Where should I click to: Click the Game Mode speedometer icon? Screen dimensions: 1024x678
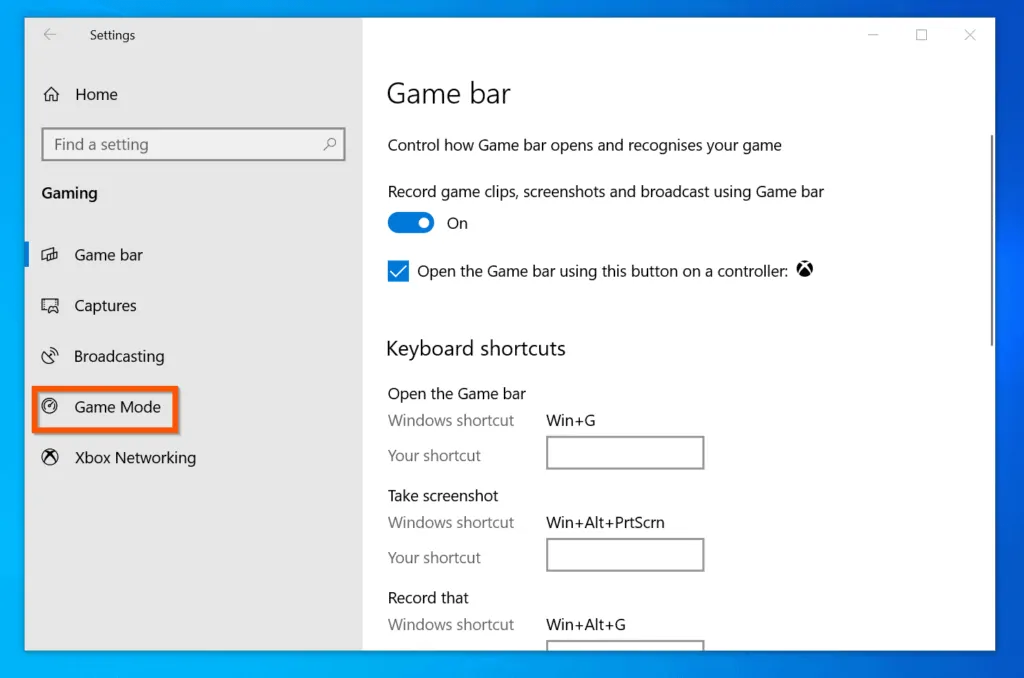pyautogui.click(x=49, y=408)
